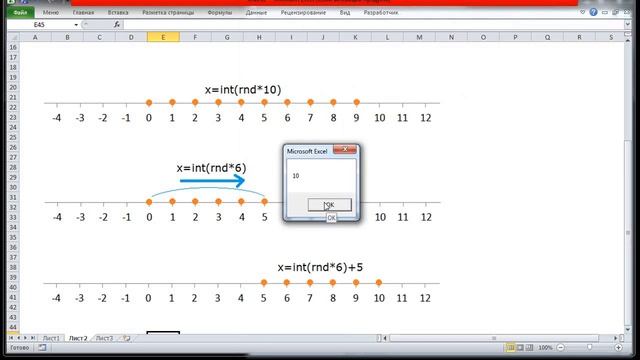This screenshot has width=640, height=360.
Task: Select column R header
Action: coord(579,37)
